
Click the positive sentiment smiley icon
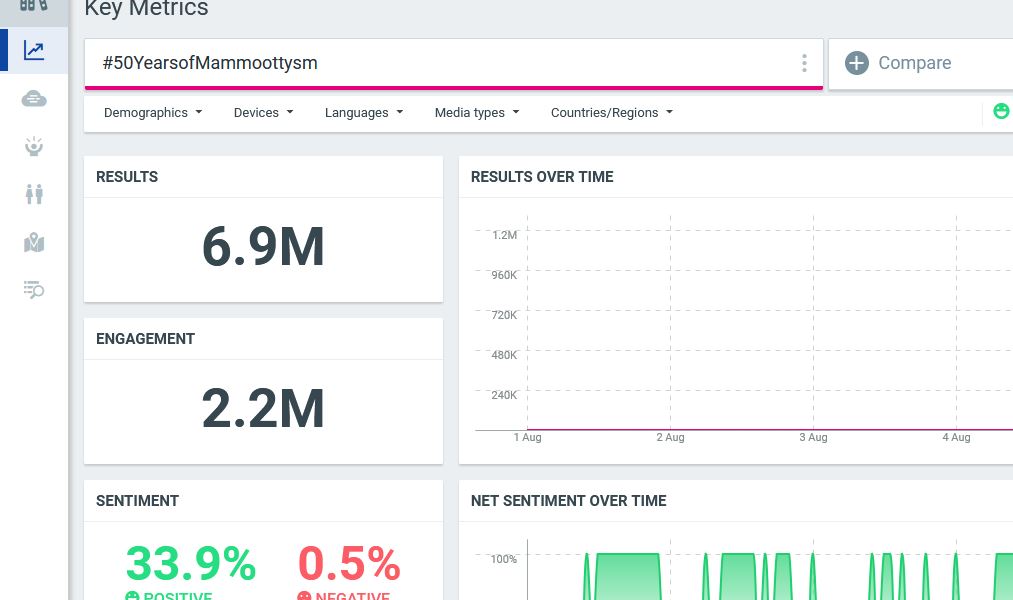[132, 595]
